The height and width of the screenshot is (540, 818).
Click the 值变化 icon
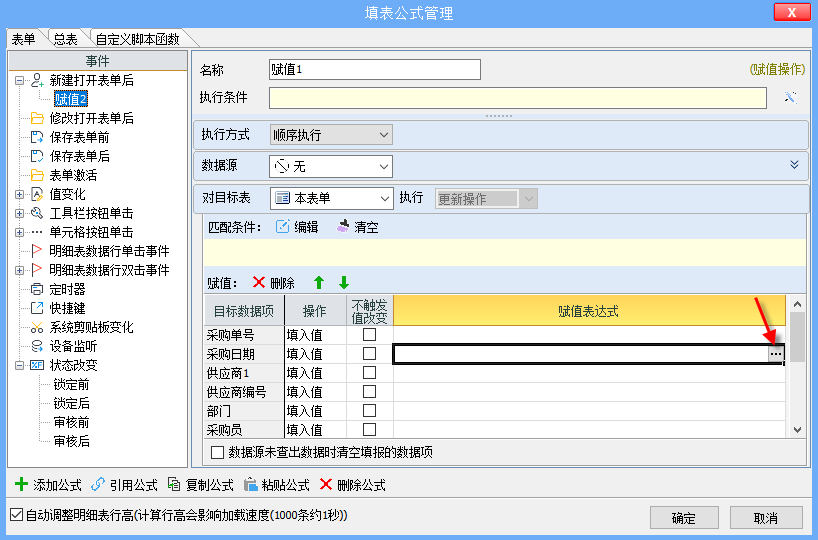37,194
